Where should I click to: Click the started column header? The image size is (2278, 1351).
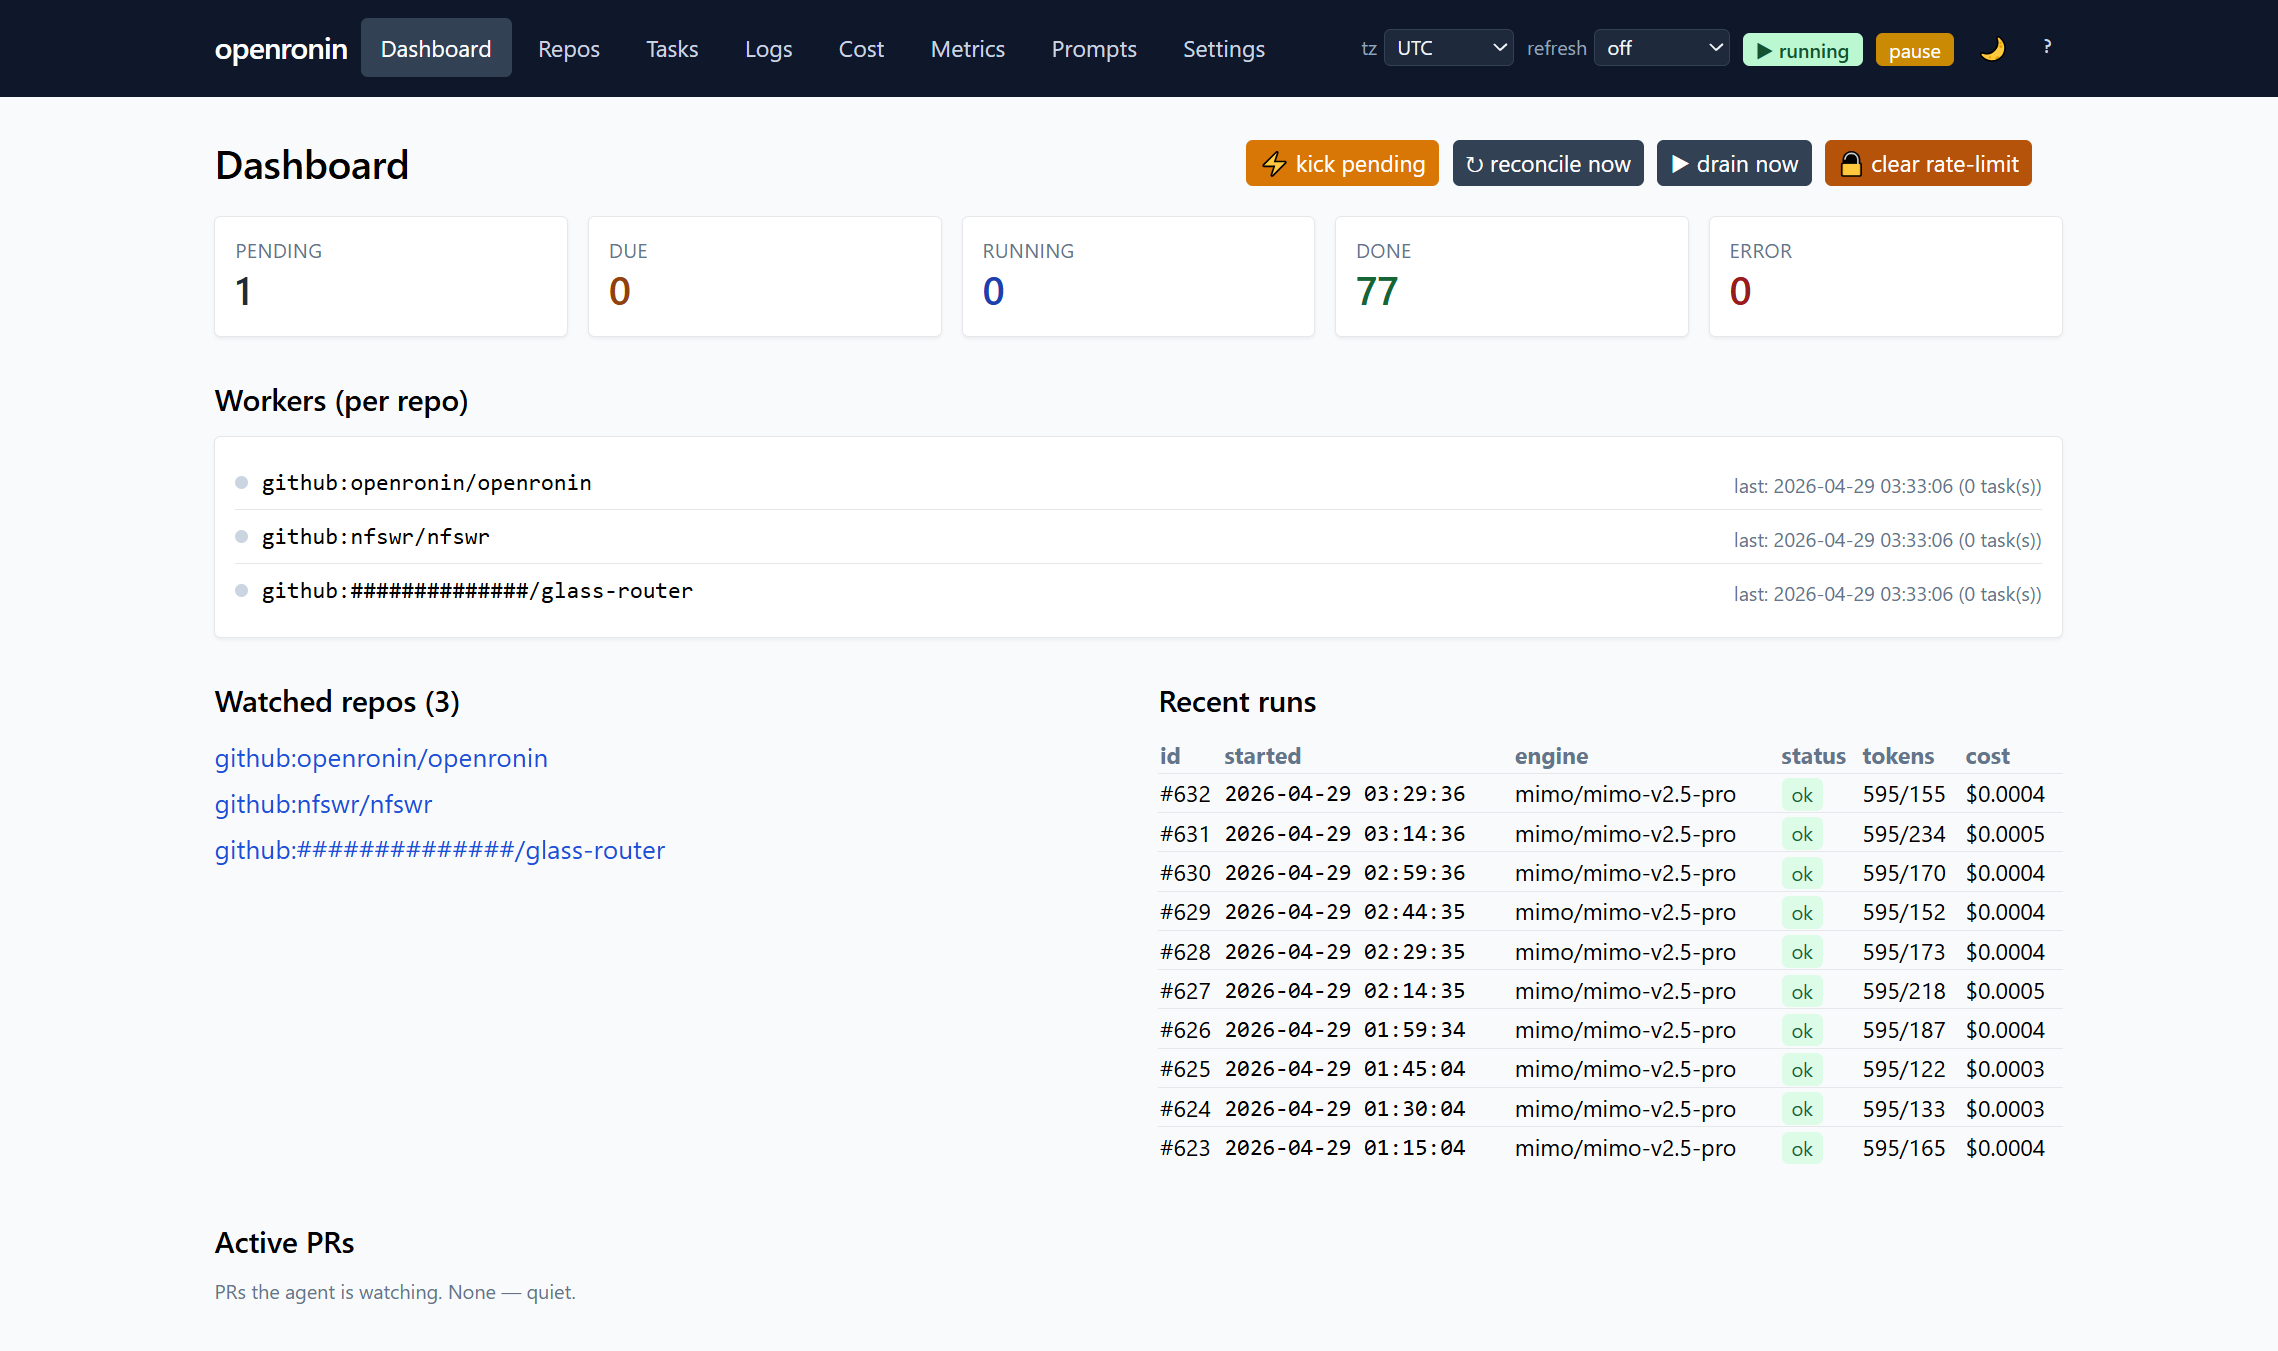tap(1262, 756)
